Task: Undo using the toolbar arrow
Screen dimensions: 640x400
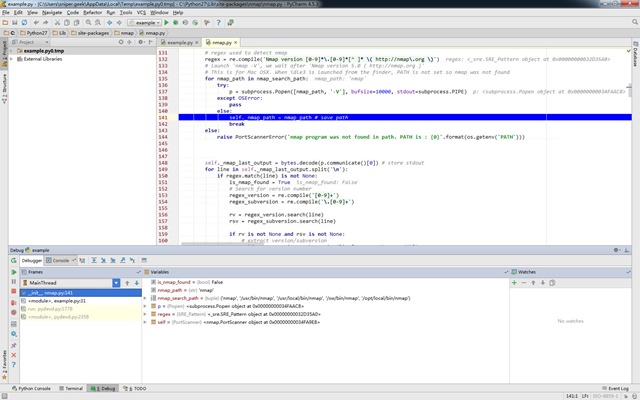Action: coord(36,22)
